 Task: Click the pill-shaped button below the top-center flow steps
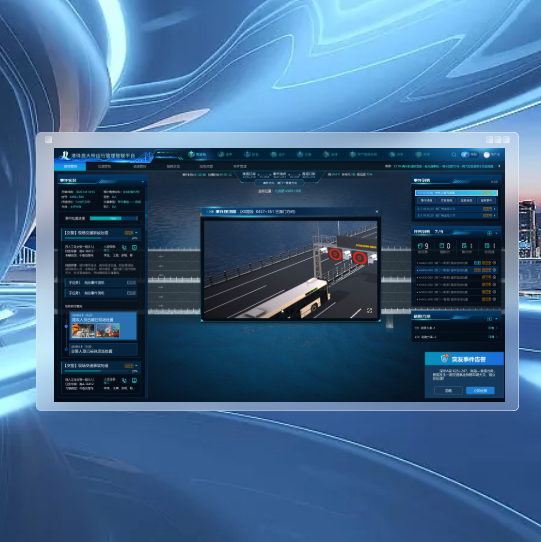coord(279,183)
